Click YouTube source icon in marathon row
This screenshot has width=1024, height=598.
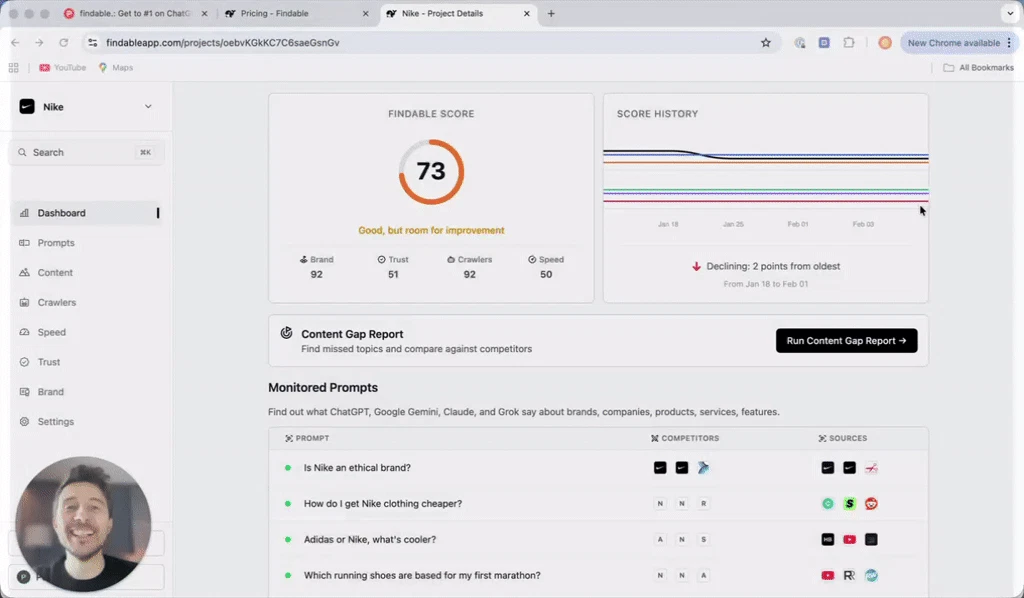pos(827,575)
